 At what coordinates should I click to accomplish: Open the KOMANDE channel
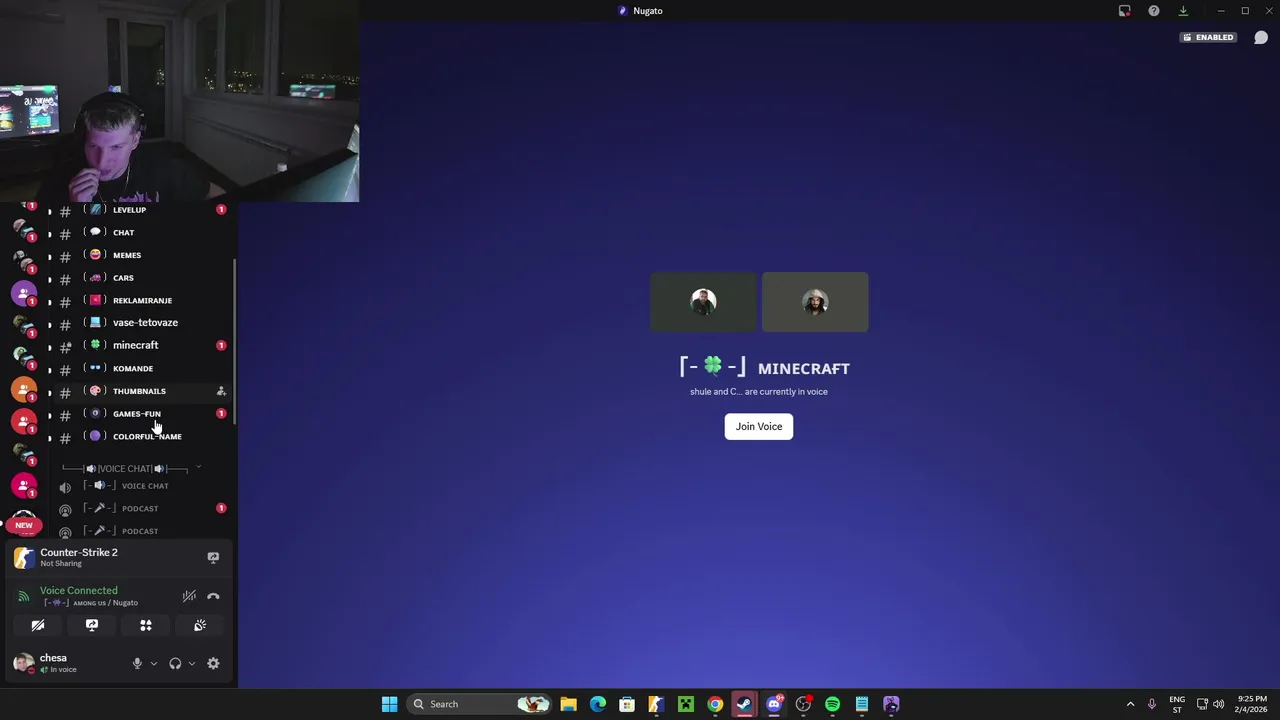click(x=135, y=368)
